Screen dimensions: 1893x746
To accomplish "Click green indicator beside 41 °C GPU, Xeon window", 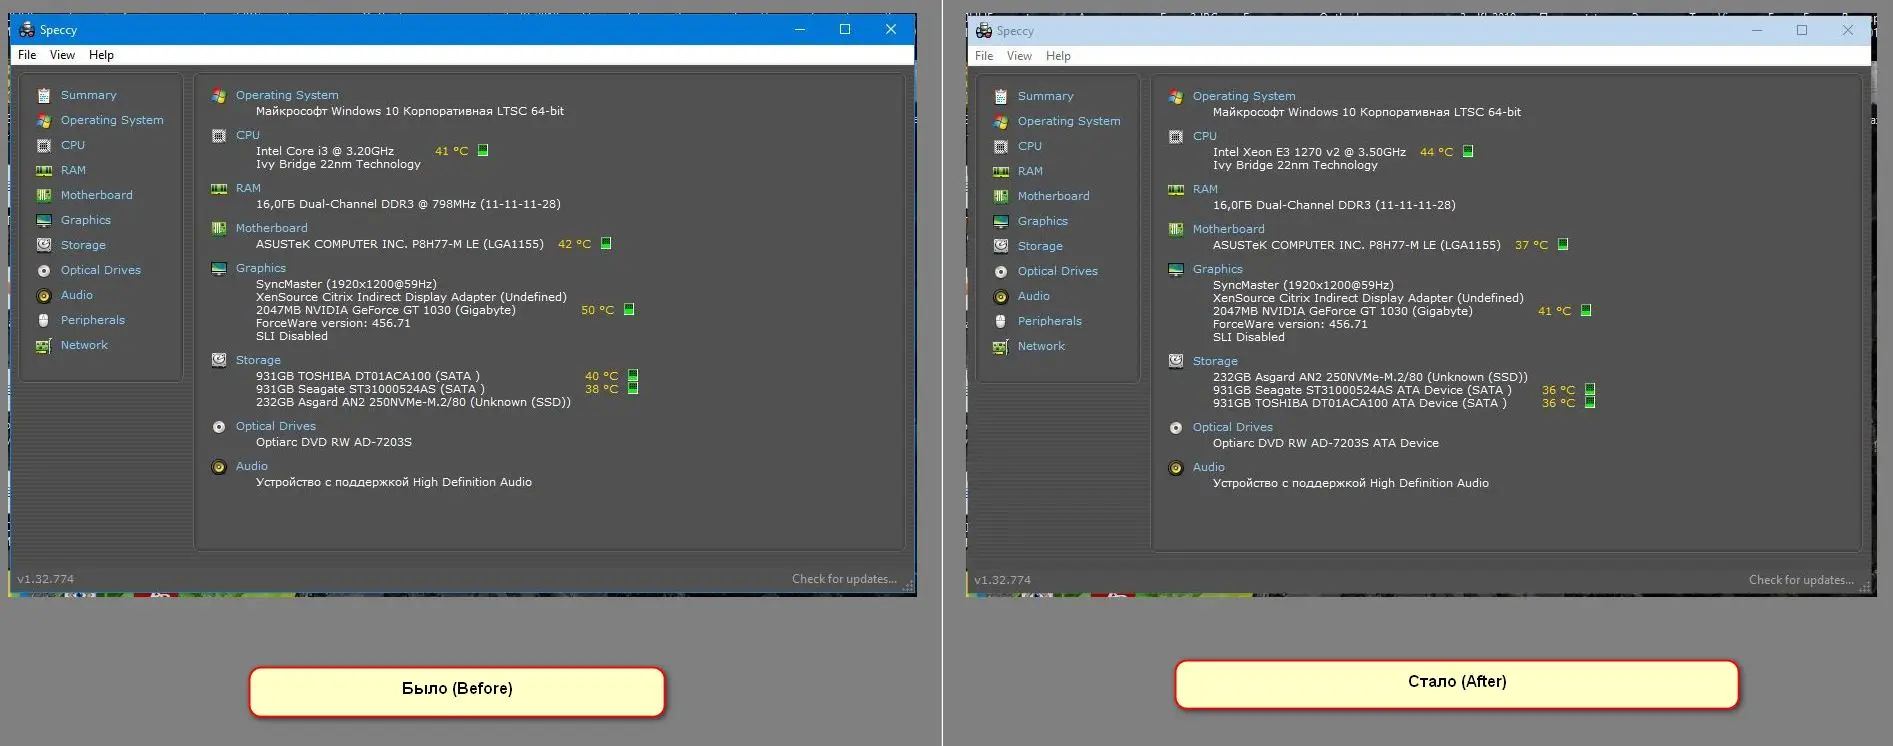I will click(1586, 311).
